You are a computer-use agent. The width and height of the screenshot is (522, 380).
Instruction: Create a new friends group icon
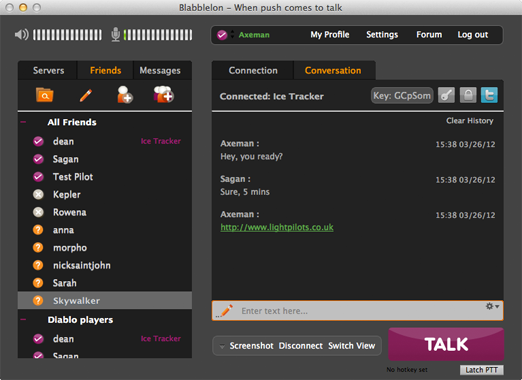point(163,94)
